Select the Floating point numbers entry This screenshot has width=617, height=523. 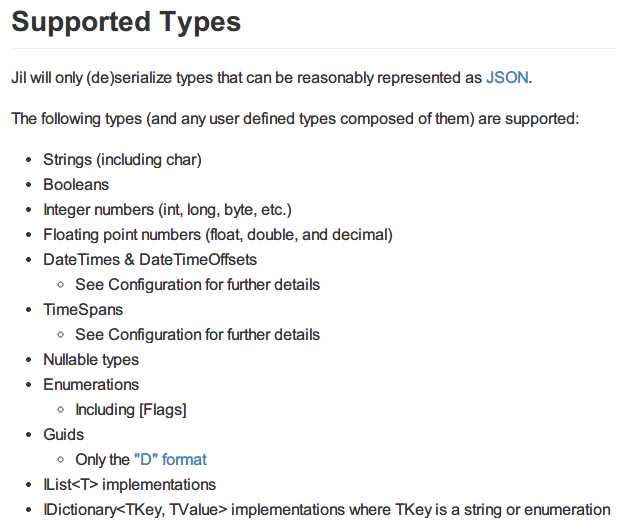click(x=218, y=234)
